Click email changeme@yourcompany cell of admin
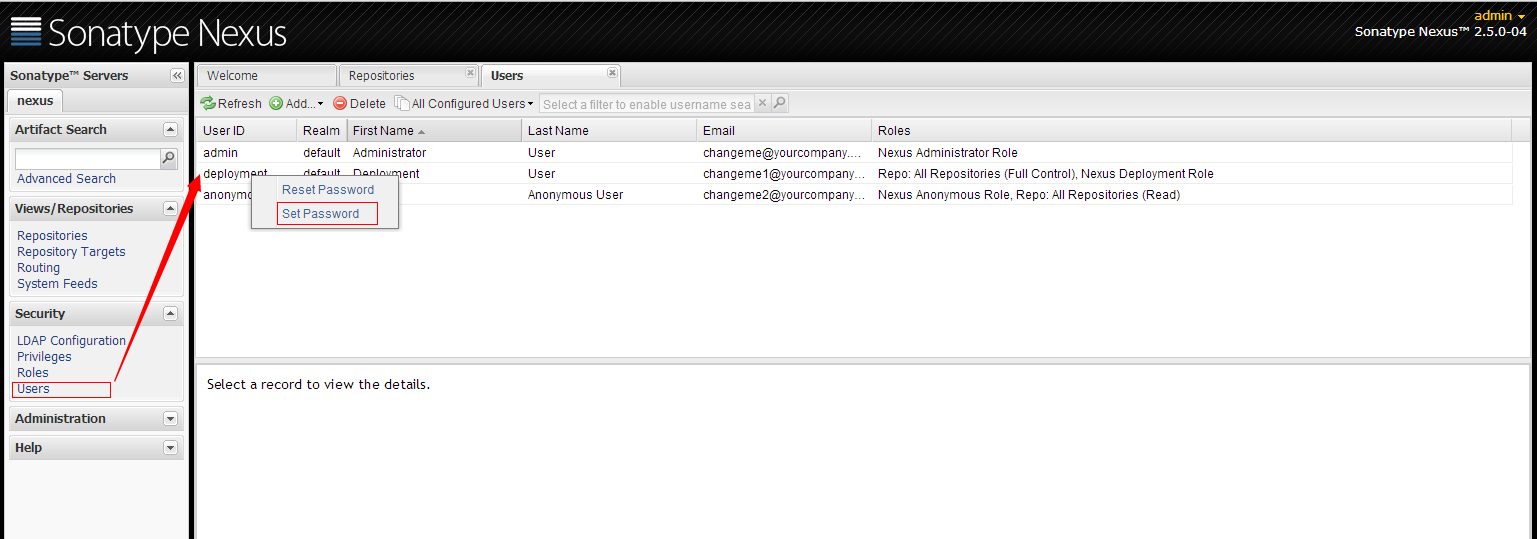Image resolution: width=1537 pixels, height=539 pixels. (782, 153)
